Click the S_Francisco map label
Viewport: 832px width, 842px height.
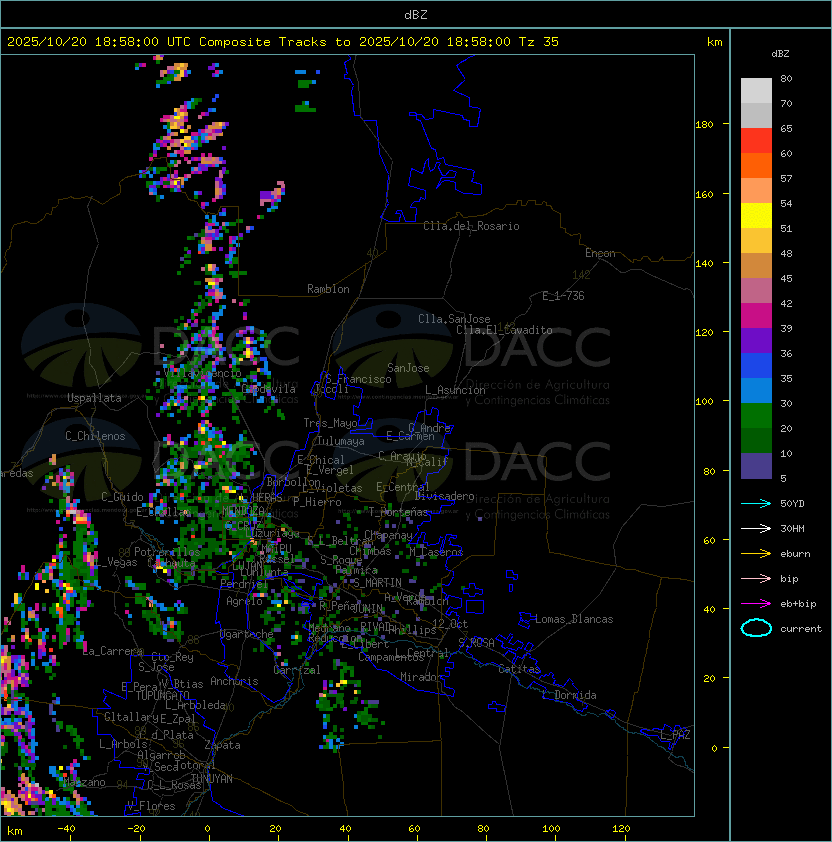(358, 379)
